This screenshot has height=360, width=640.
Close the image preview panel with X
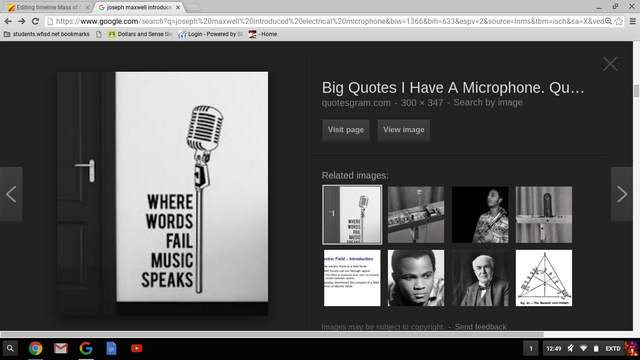point(610,64)
